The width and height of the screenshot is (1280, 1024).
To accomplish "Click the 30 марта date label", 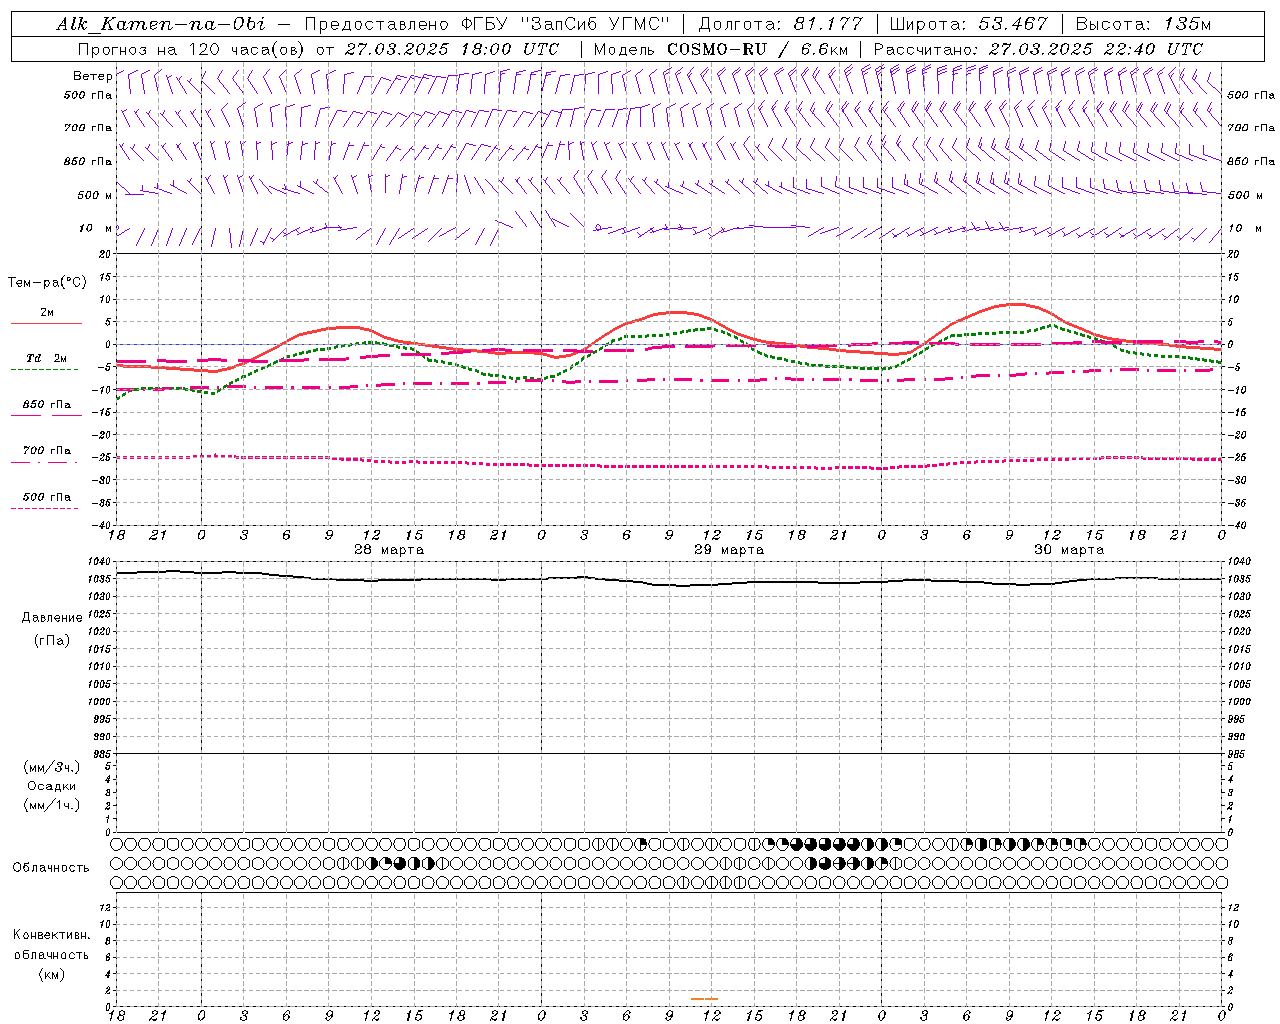I will [1069, 550].
